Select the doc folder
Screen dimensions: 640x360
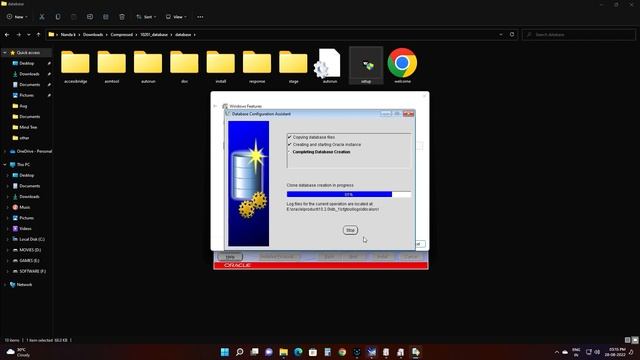click(x=184, y=67)
